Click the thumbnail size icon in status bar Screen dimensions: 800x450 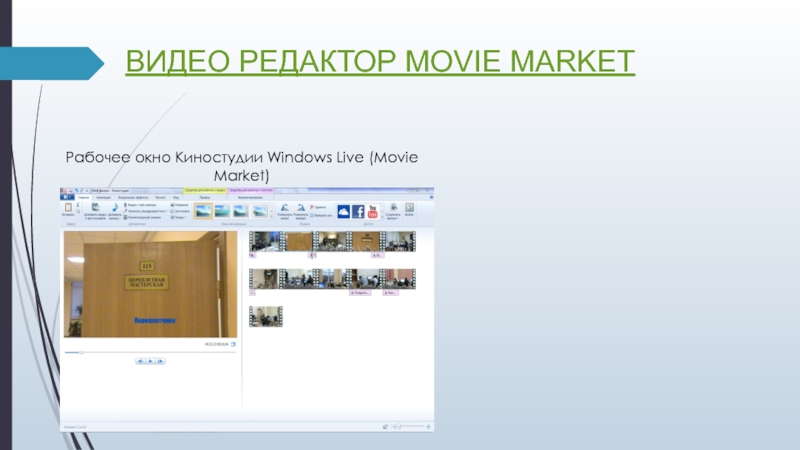pos(385,427)
